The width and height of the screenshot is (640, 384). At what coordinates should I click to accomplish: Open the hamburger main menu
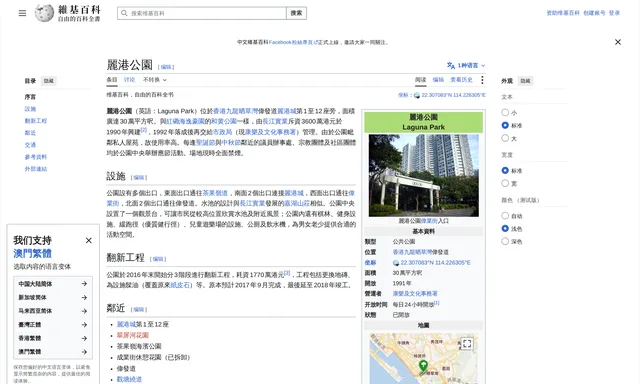point(22,13)
